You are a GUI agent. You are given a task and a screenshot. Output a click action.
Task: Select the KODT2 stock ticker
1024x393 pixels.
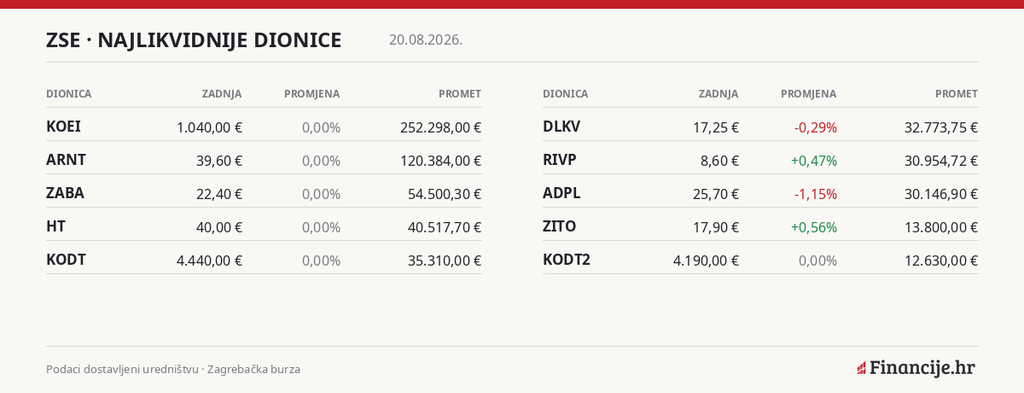click(x=566, y=259)
